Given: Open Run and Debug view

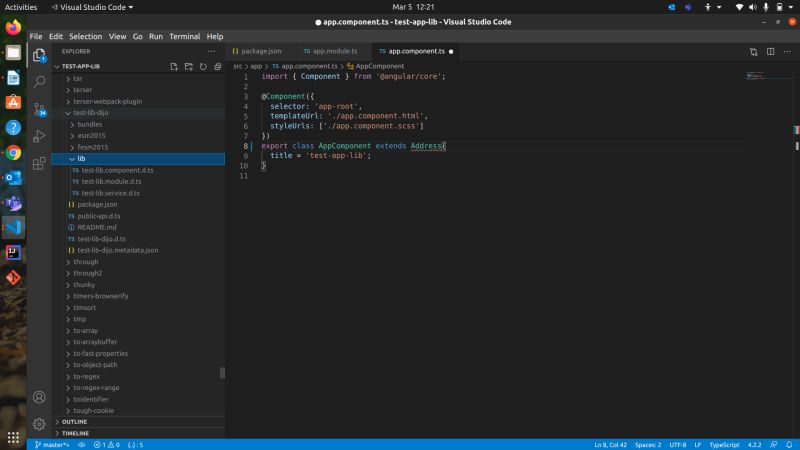Looking at the screenshot, I should [39, 136].
